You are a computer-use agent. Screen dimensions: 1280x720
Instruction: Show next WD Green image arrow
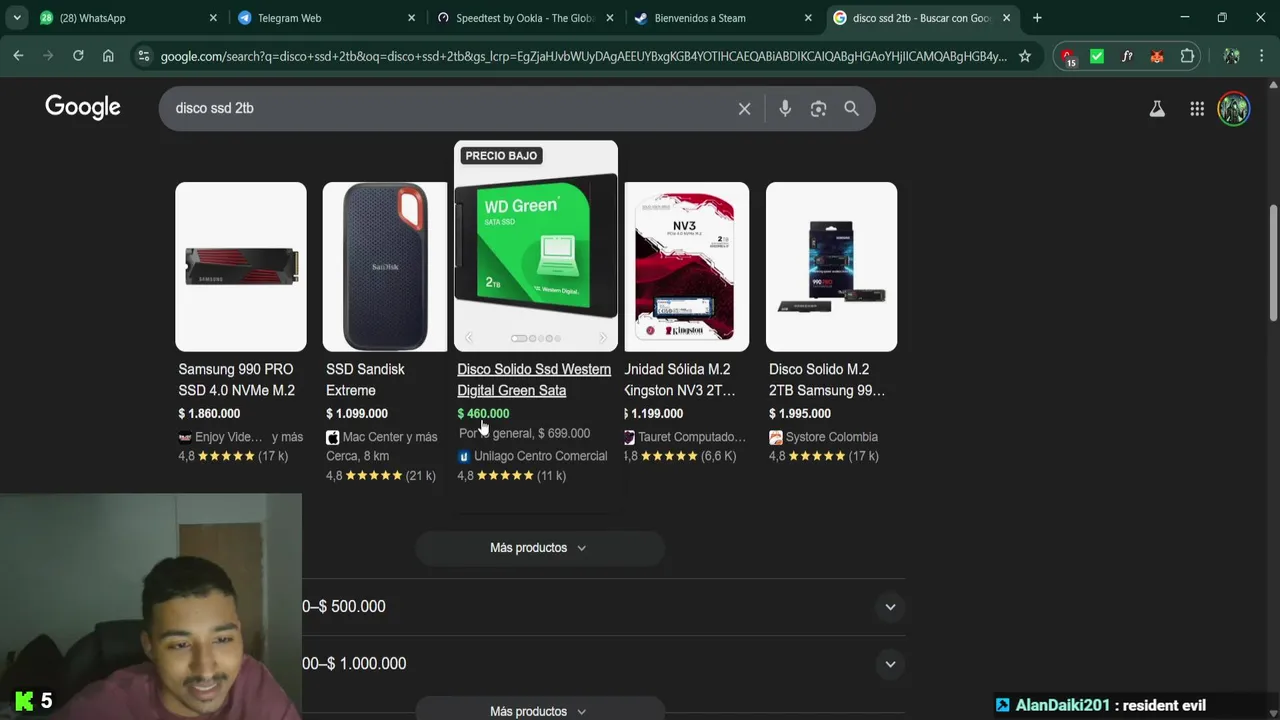tap(603, 338)
